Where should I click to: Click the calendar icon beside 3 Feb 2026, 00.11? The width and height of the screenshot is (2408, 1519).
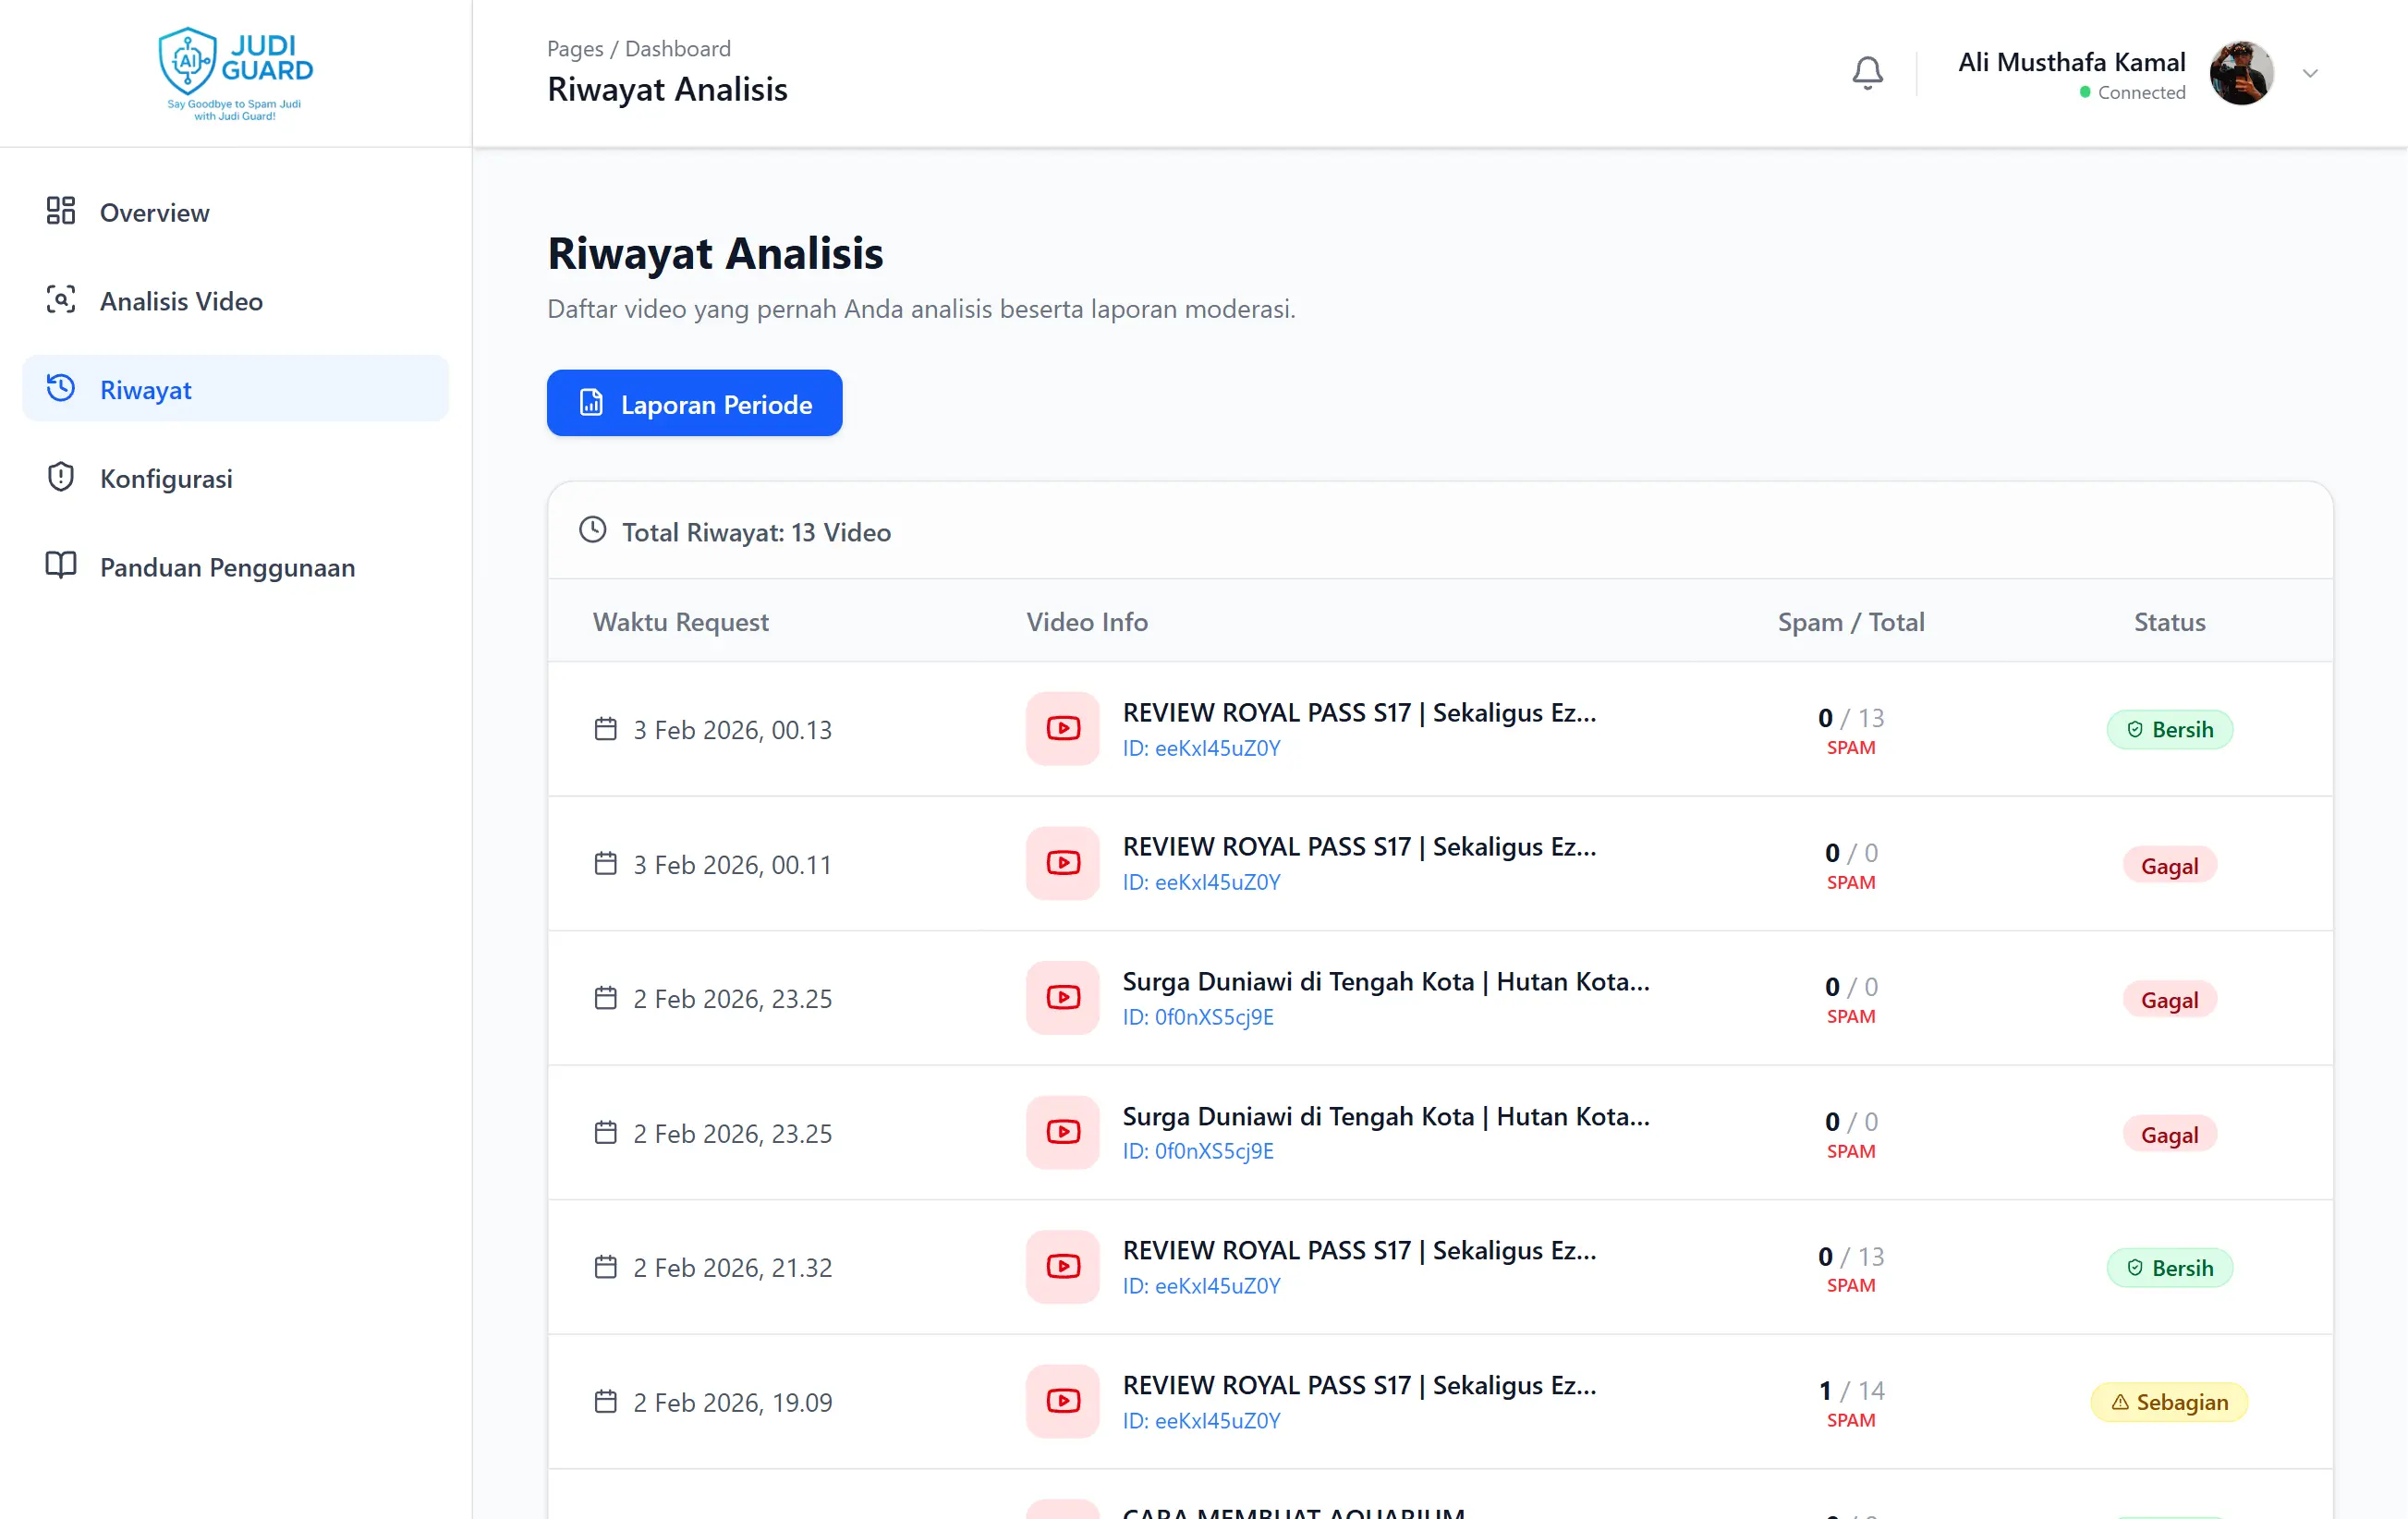[606, 863]
